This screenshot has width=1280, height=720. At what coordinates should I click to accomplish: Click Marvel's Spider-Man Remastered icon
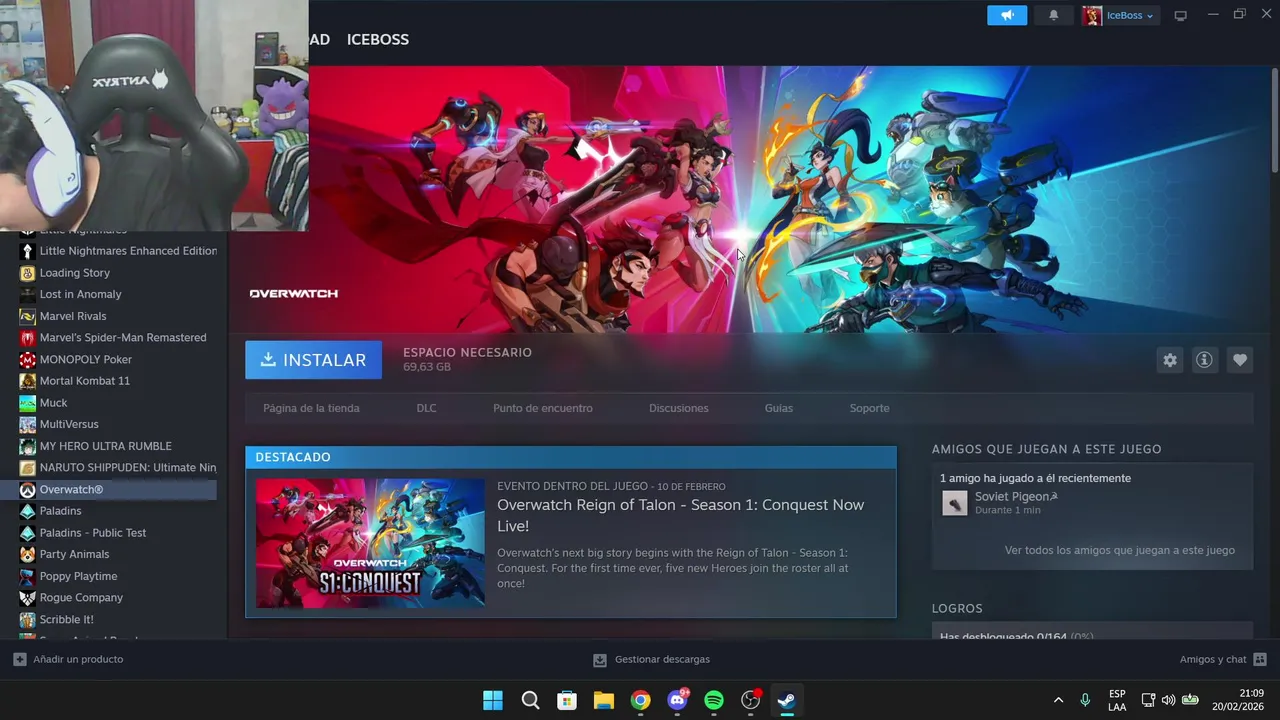pyautogui.click(x=28, y=338)
